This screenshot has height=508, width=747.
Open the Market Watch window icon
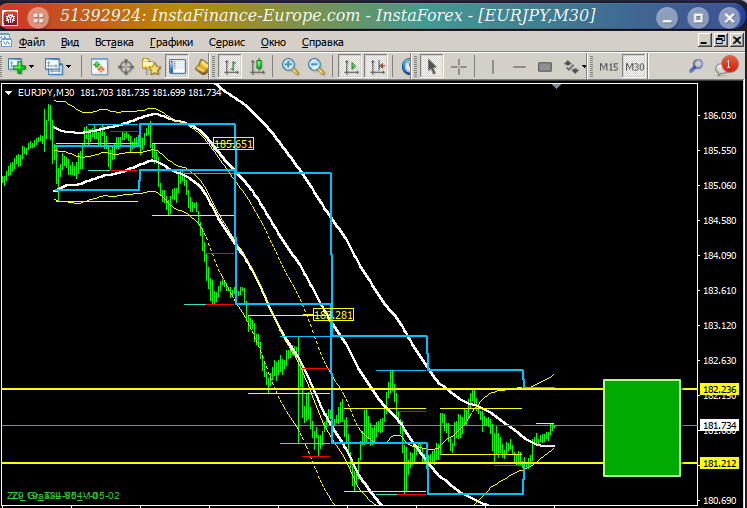tap(100, 66)
